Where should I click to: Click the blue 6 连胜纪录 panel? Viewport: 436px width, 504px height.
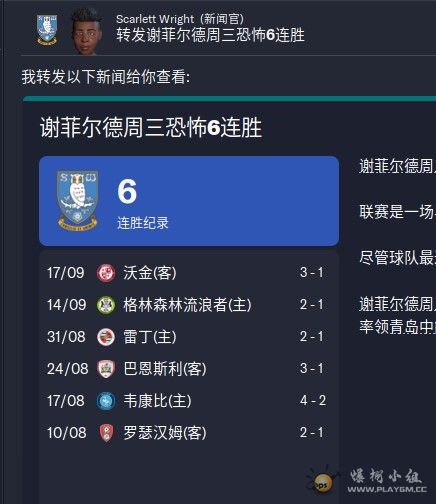pos(189,201)
